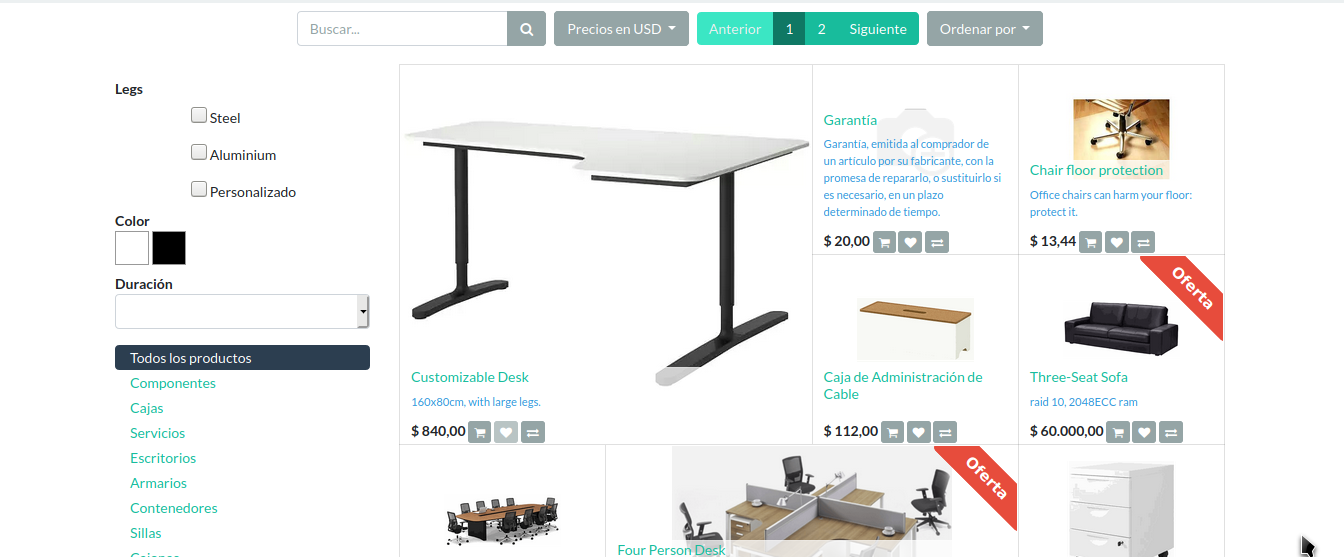This screenshot has width=1344, height=557.
Task: Open the Precios en USD dropdown
Action: (x=621, y=29)
